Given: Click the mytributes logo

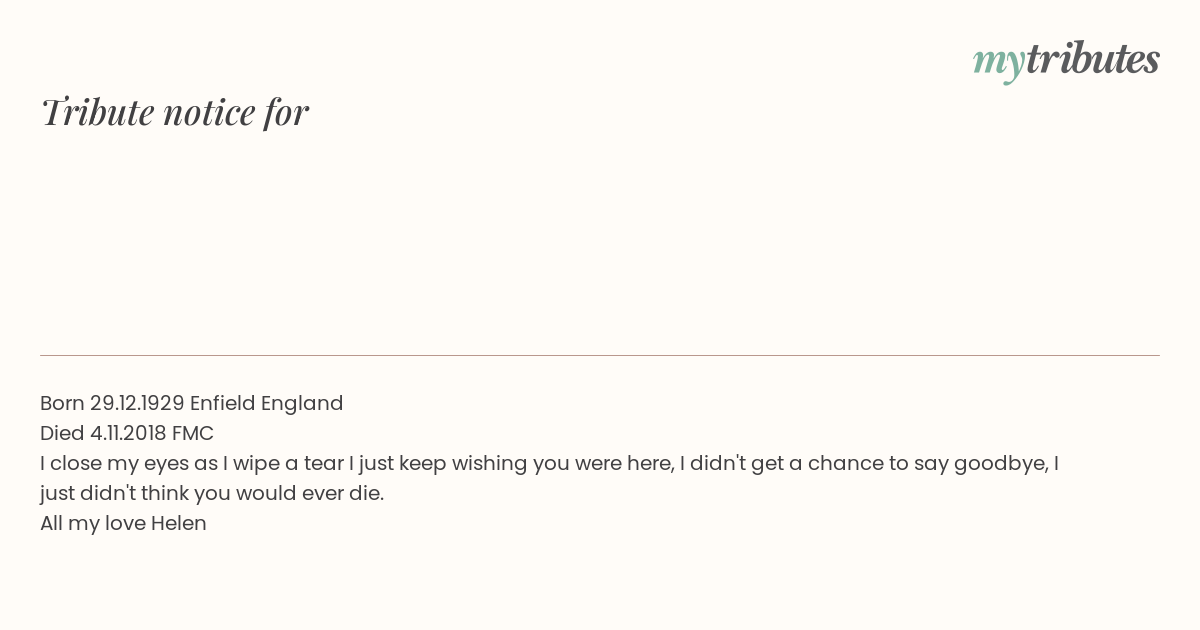Looking at the screenshot, I should click(1066, 60).
